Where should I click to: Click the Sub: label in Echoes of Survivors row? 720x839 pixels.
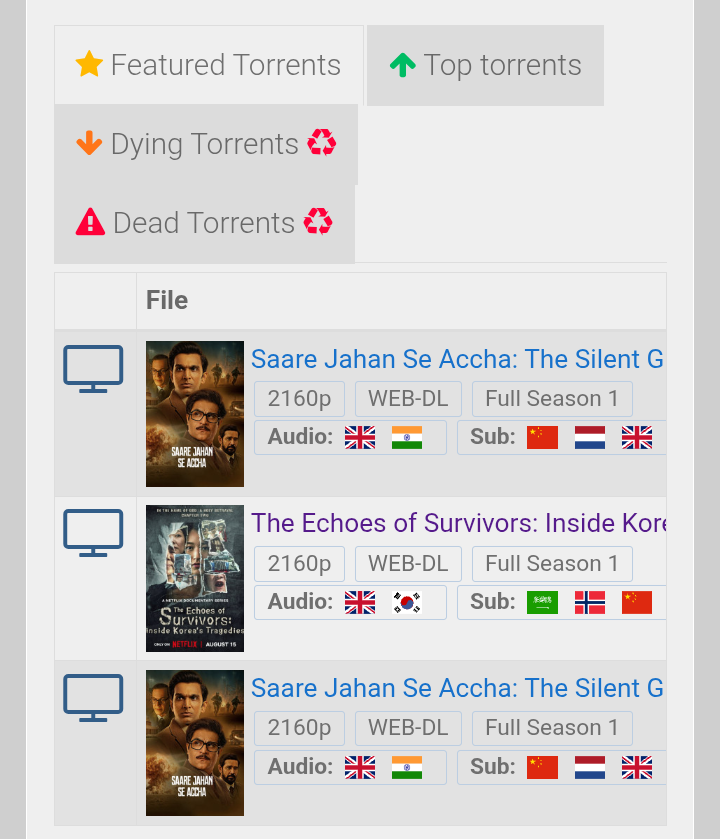click(493, 601)
